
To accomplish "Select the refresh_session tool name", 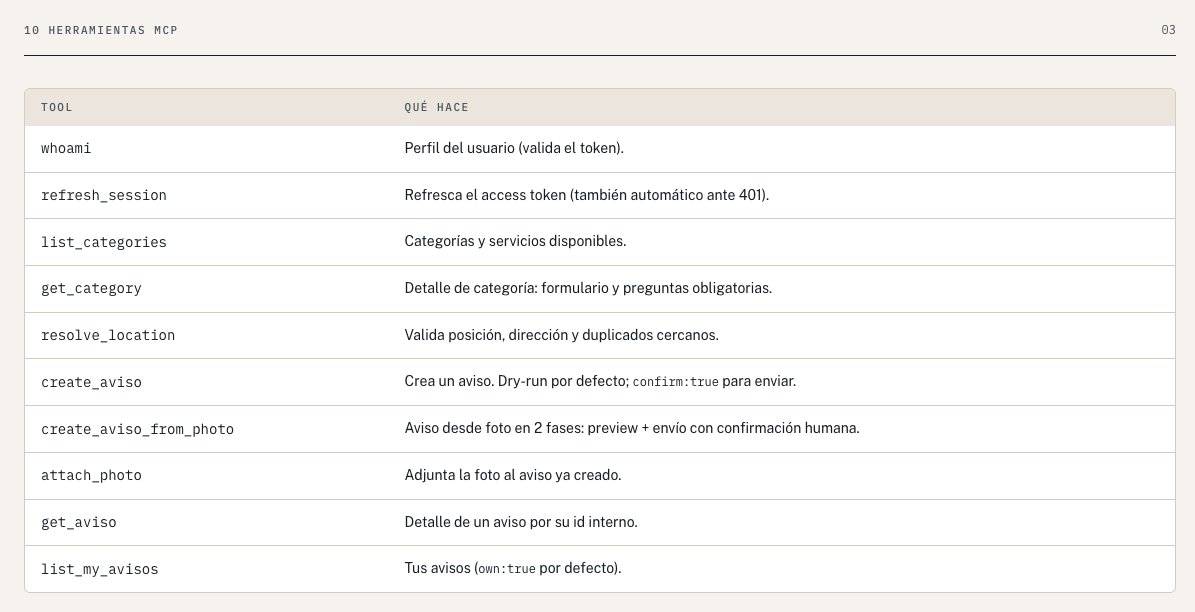I will click(x=104, y=196).
